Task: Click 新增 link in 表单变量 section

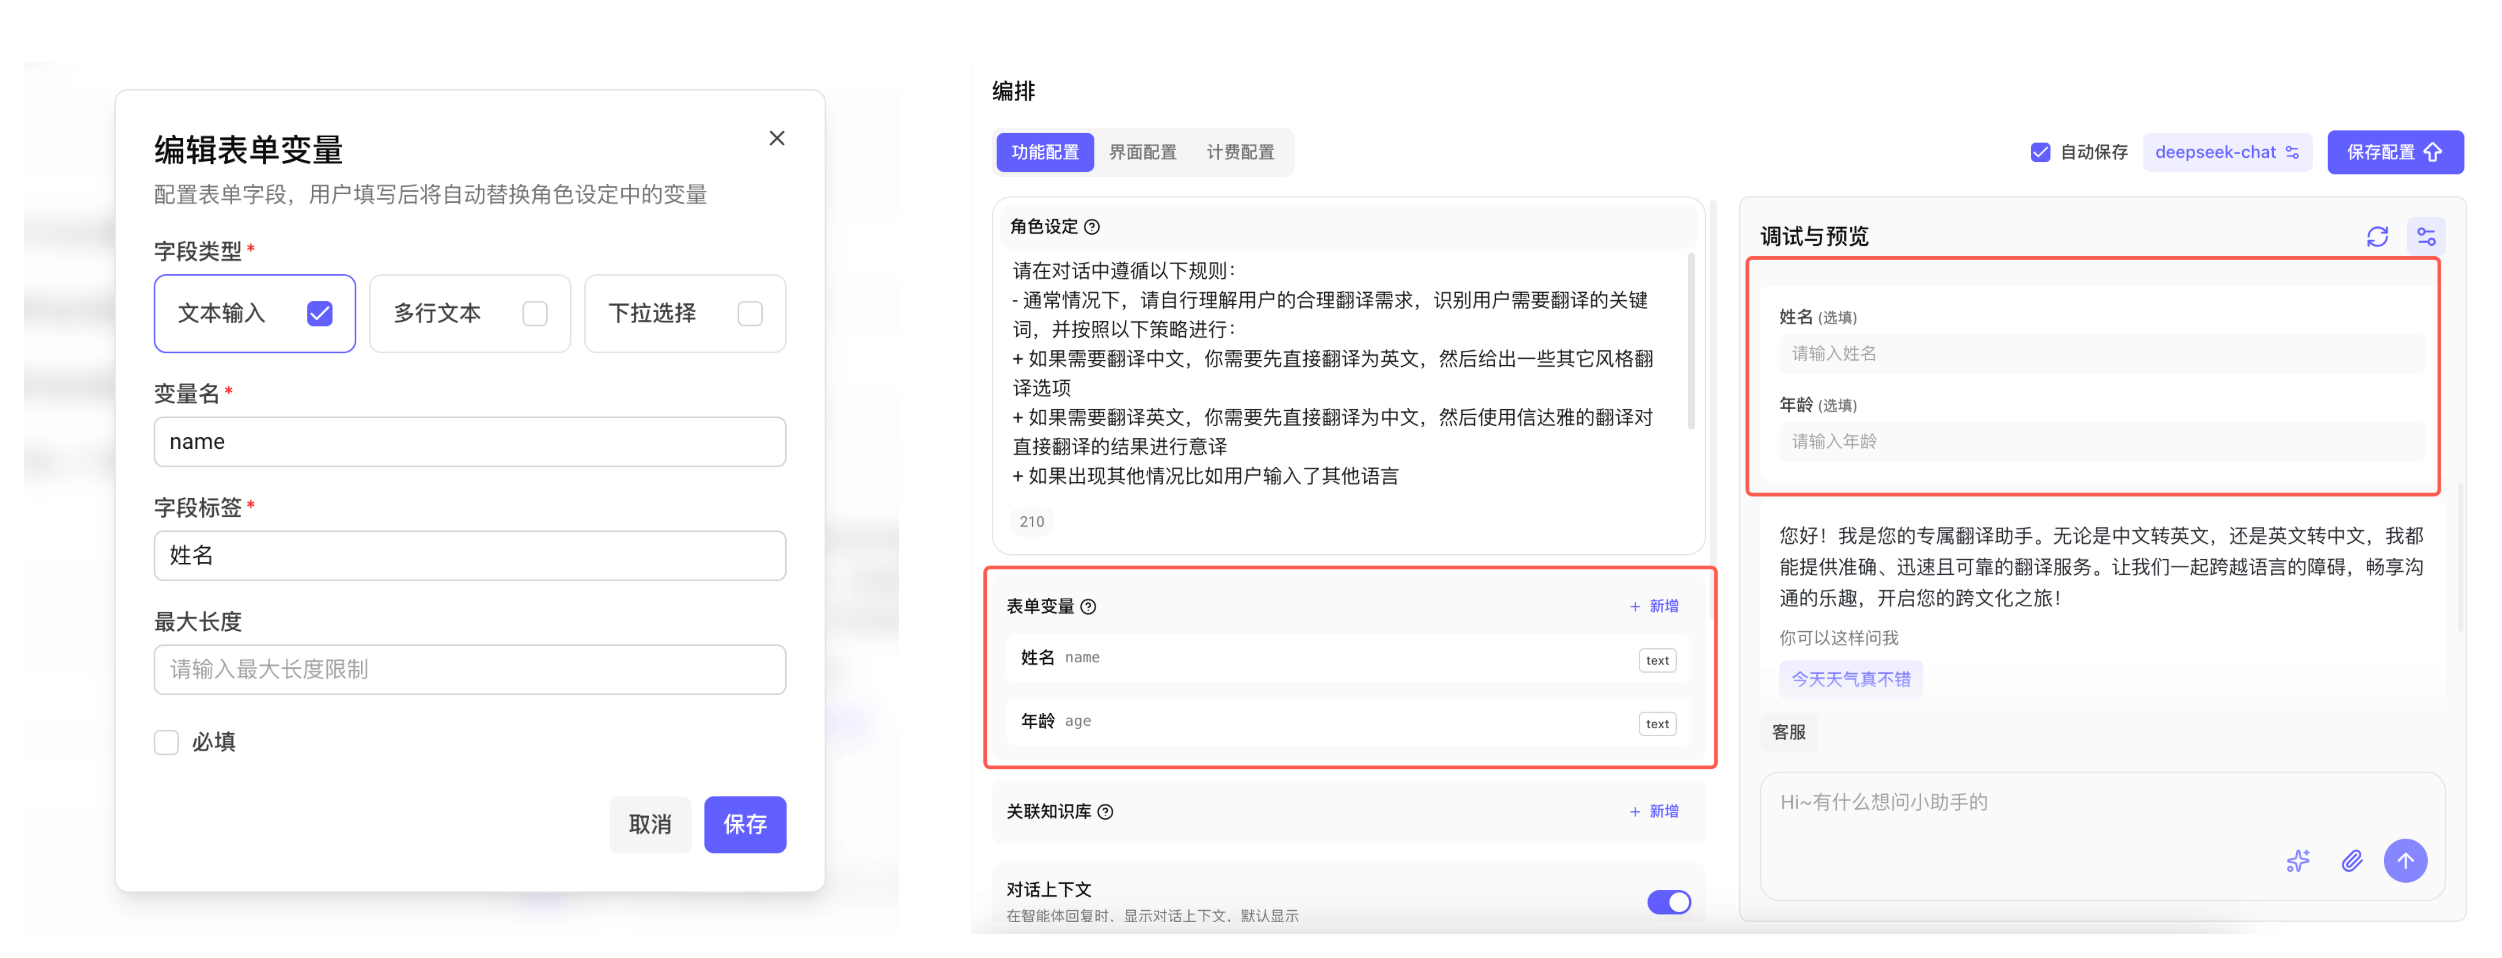Action: (x=1655, y=606)
